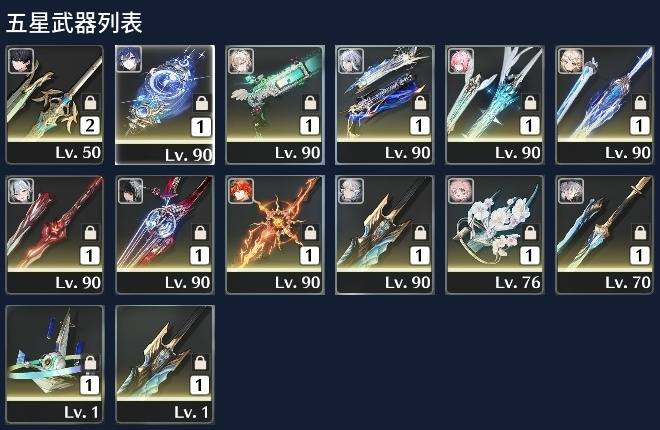Toggle lock on the Lv. 1 broadblade
This screenshot has height=430, width=660.
(x=200, y=362)
